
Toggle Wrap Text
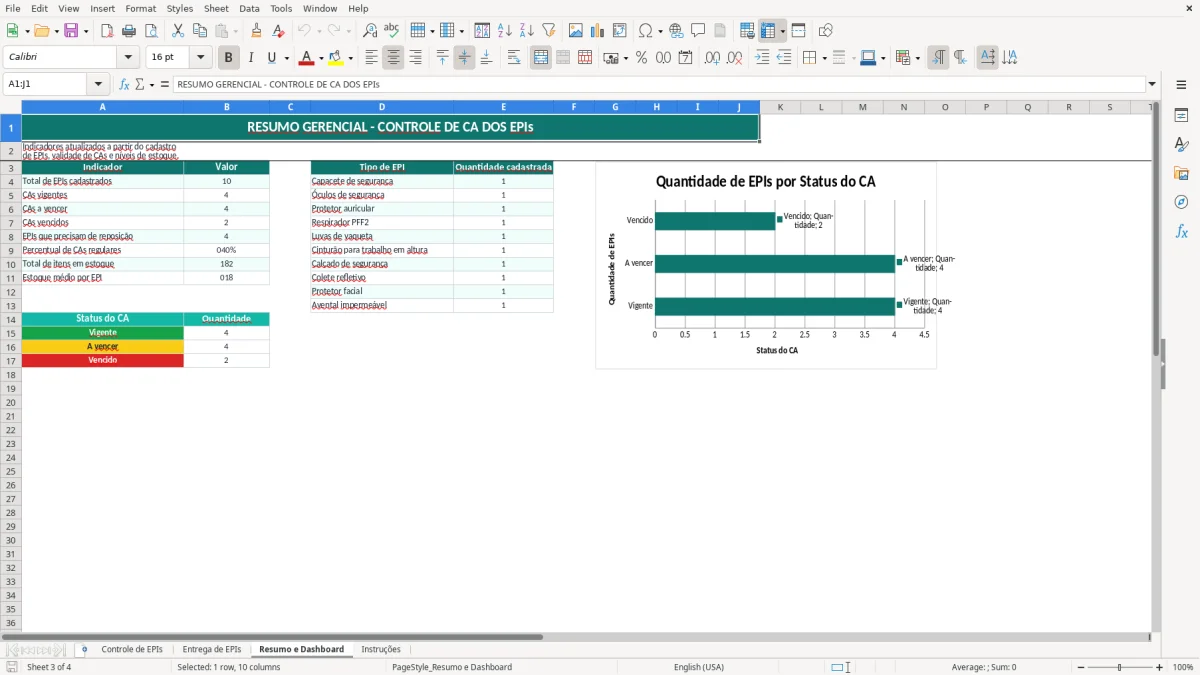click(513, 58)
